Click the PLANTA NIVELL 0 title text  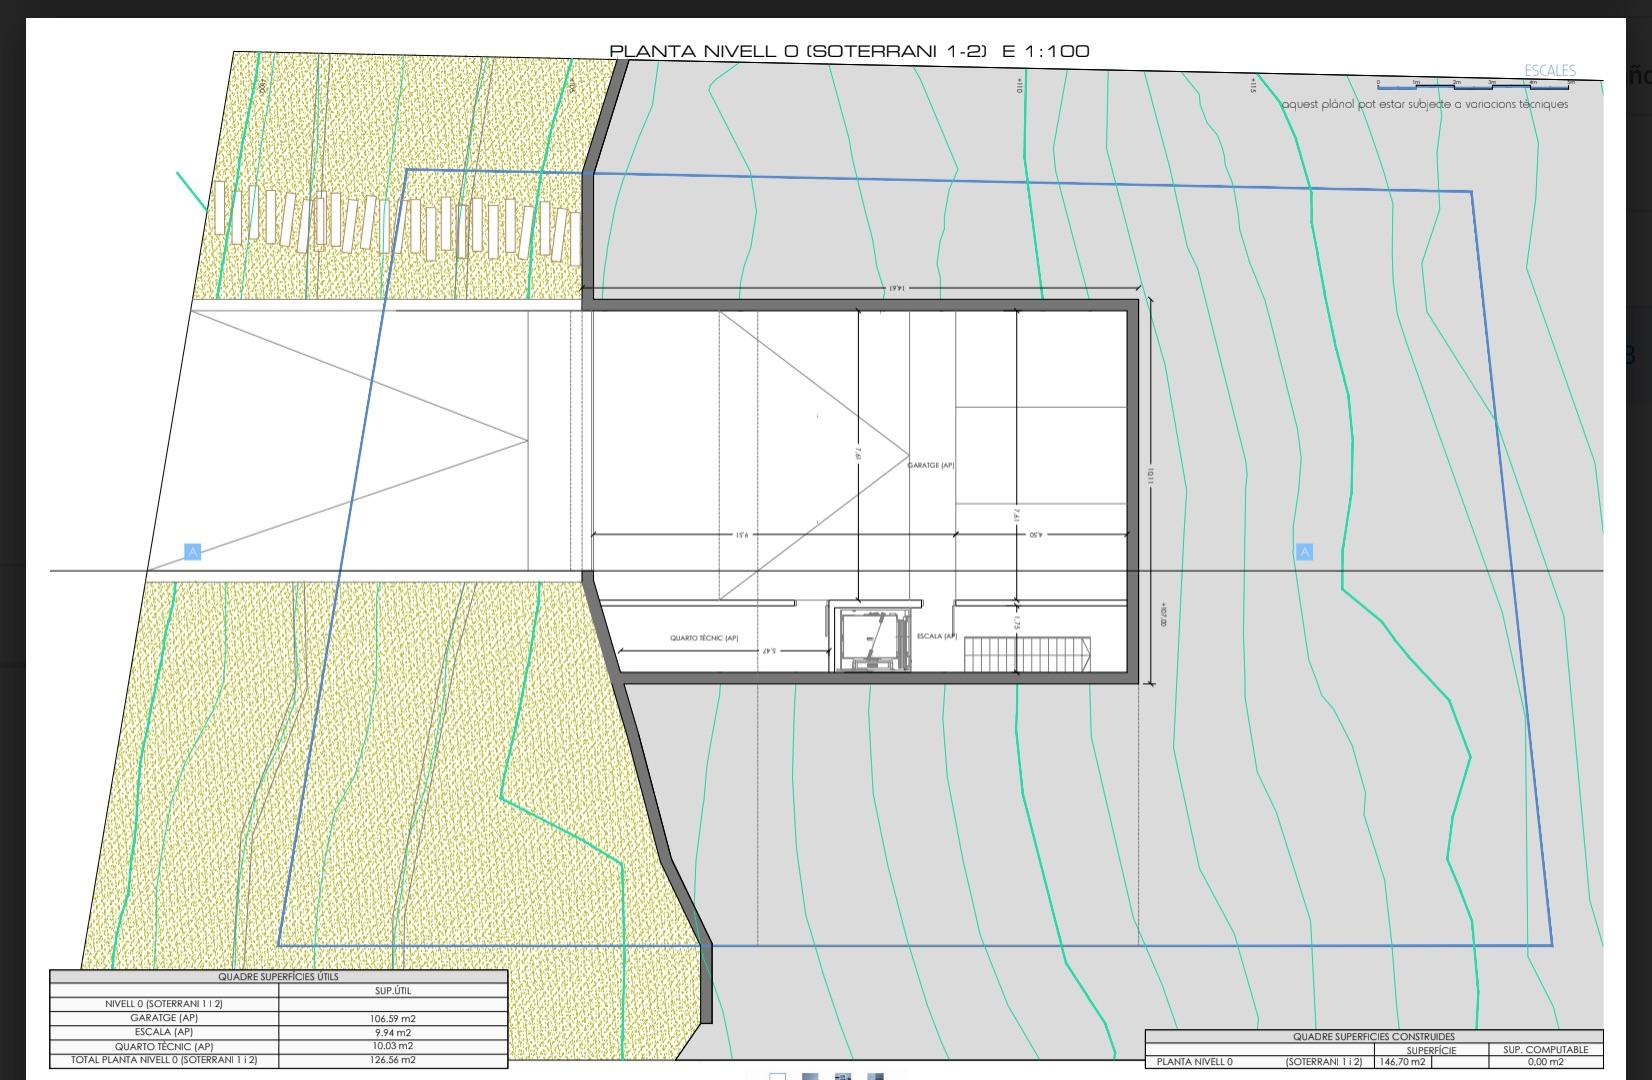click(x=849, y=51)
